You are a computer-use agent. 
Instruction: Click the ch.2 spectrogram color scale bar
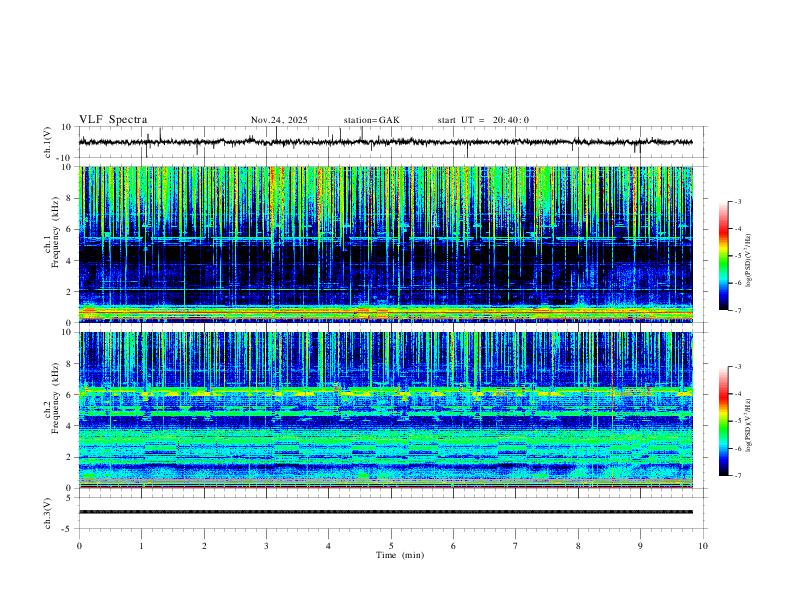pos(723,421)
